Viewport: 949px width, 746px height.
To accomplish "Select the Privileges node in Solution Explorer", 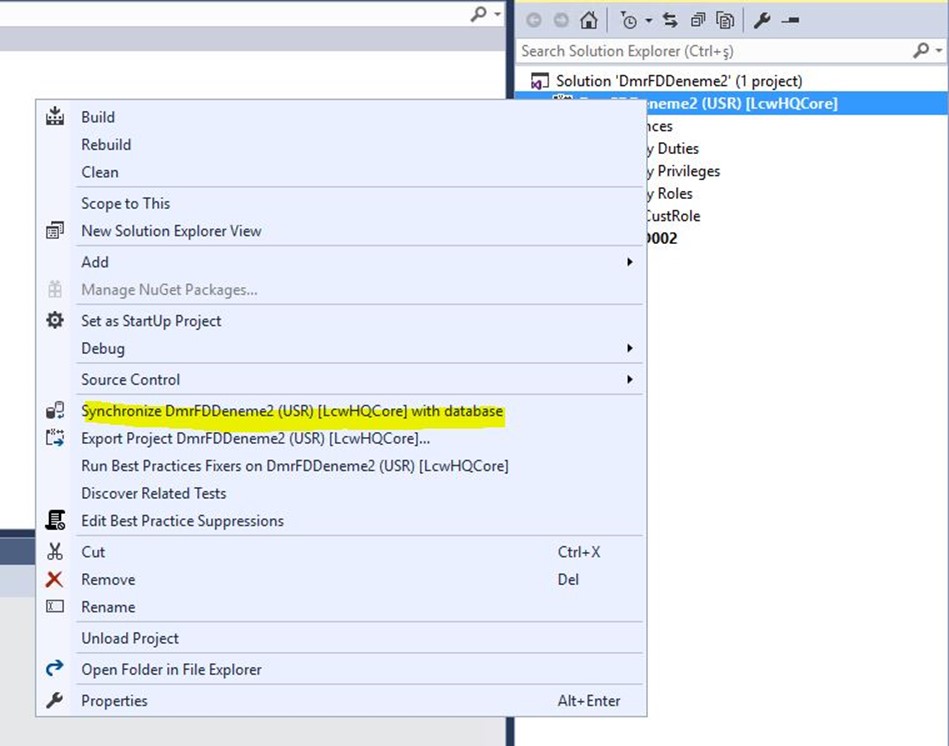I will tap(683, 171).
